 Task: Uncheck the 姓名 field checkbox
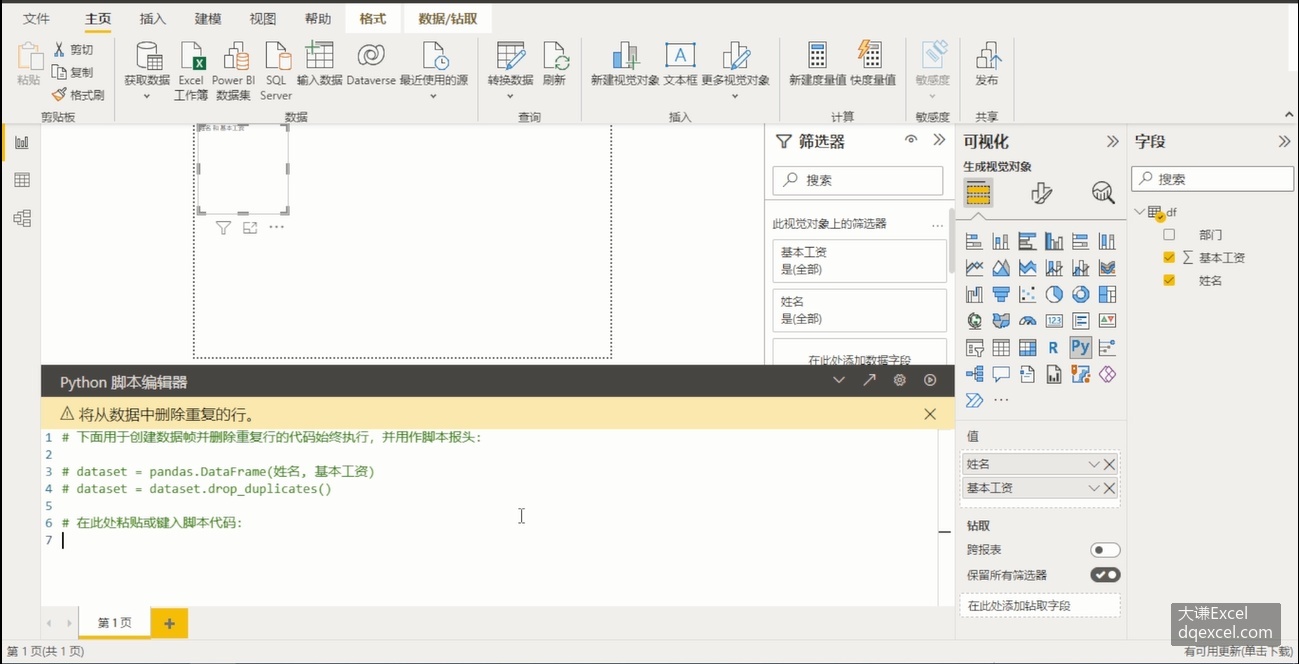click(1169, 281)
